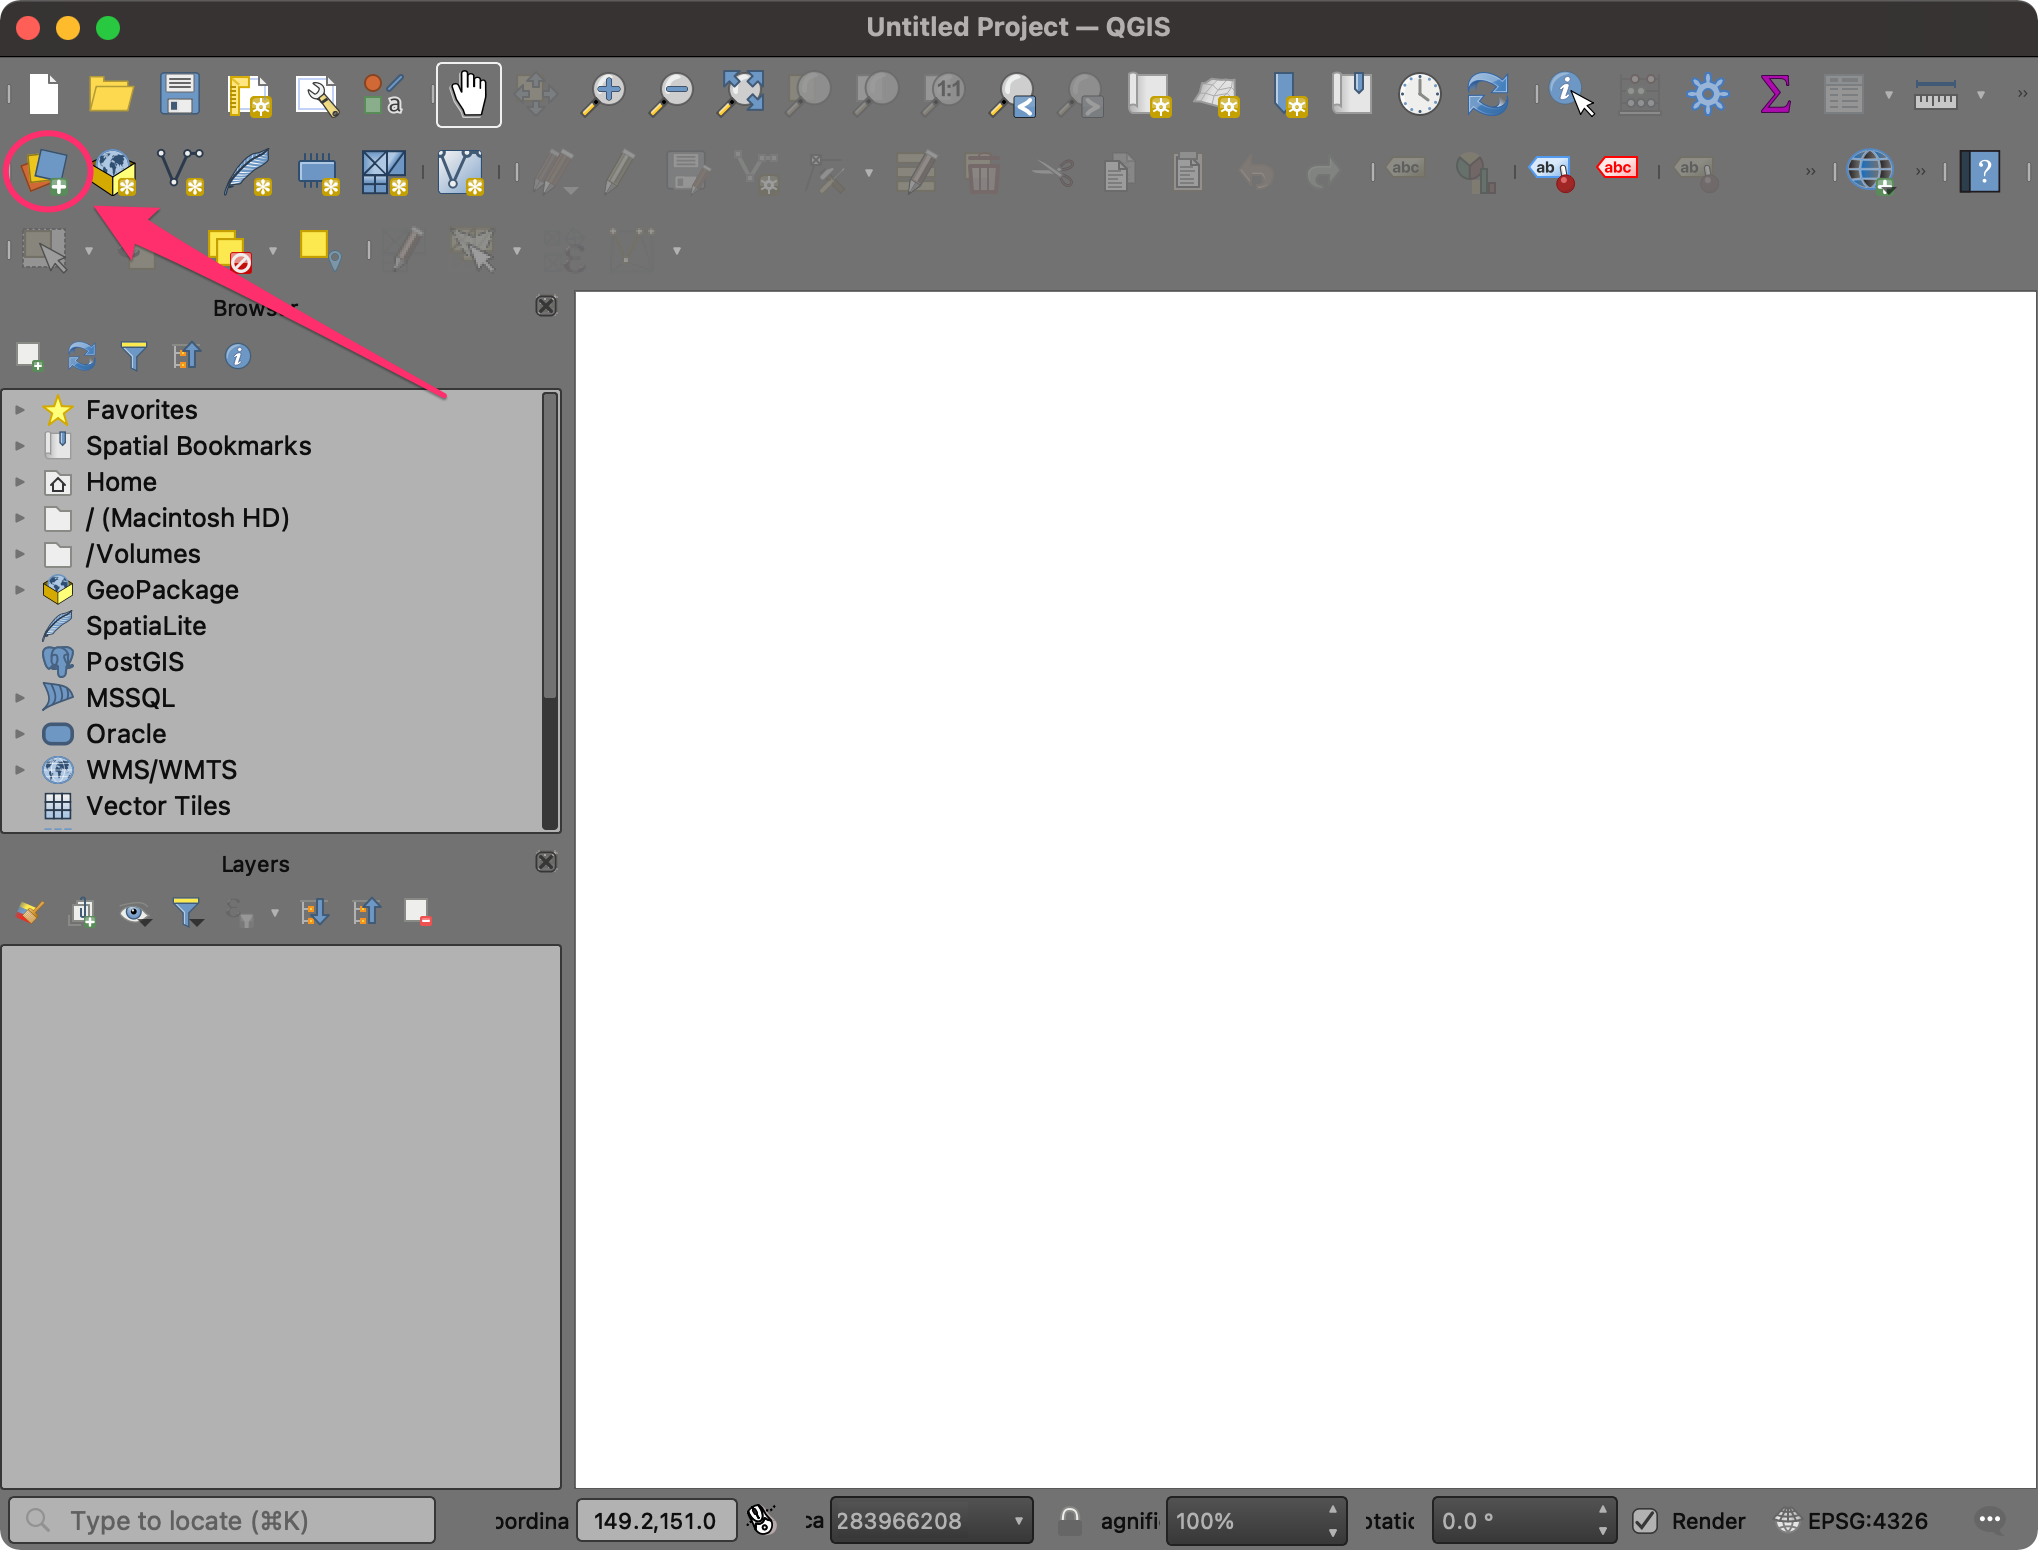Expand the GeoPackage item
Screen dimensions: 2038x1550
(19, 590)
